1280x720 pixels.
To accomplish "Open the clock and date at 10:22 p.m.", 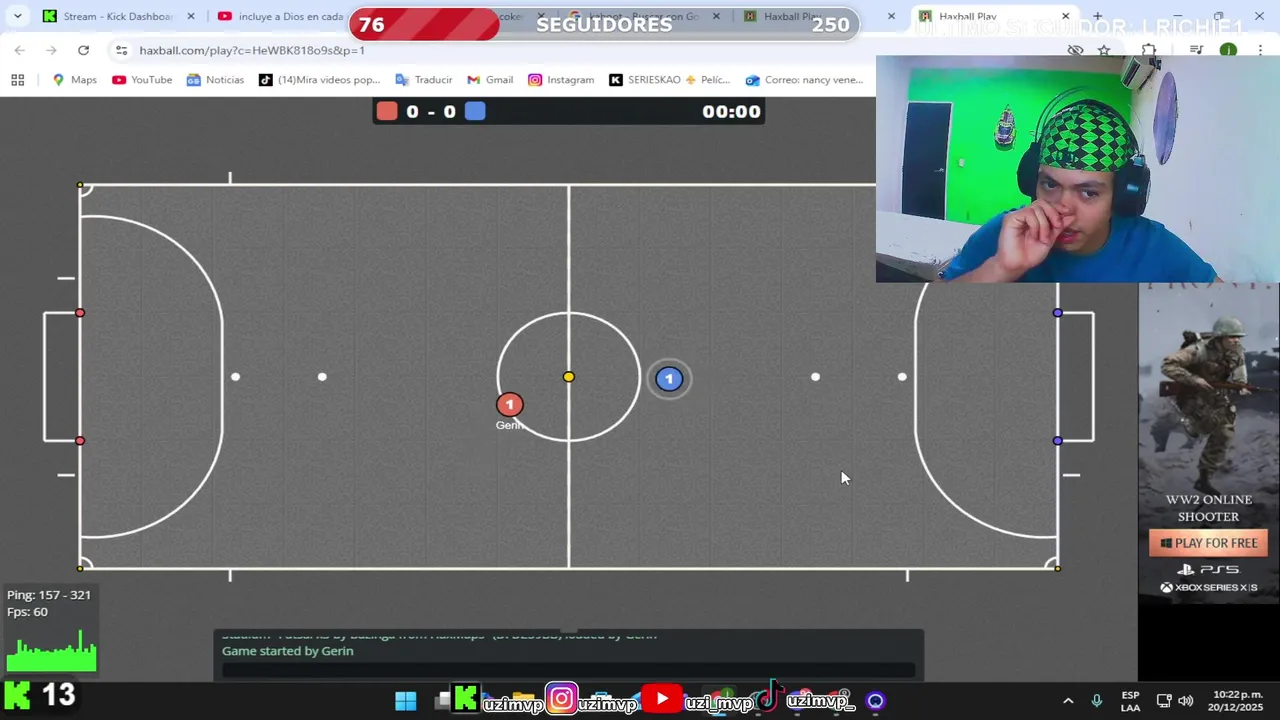I will 1237,701.
